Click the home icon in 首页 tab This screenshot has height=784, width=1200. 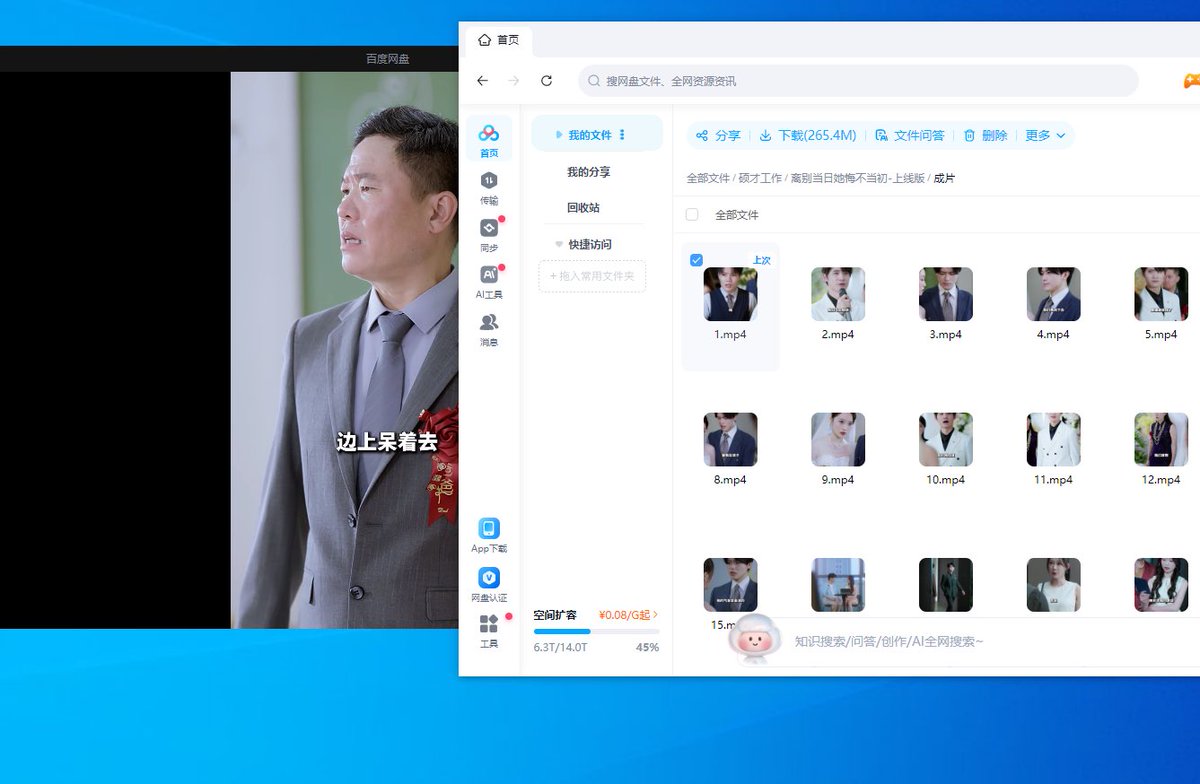coord(484,40)
